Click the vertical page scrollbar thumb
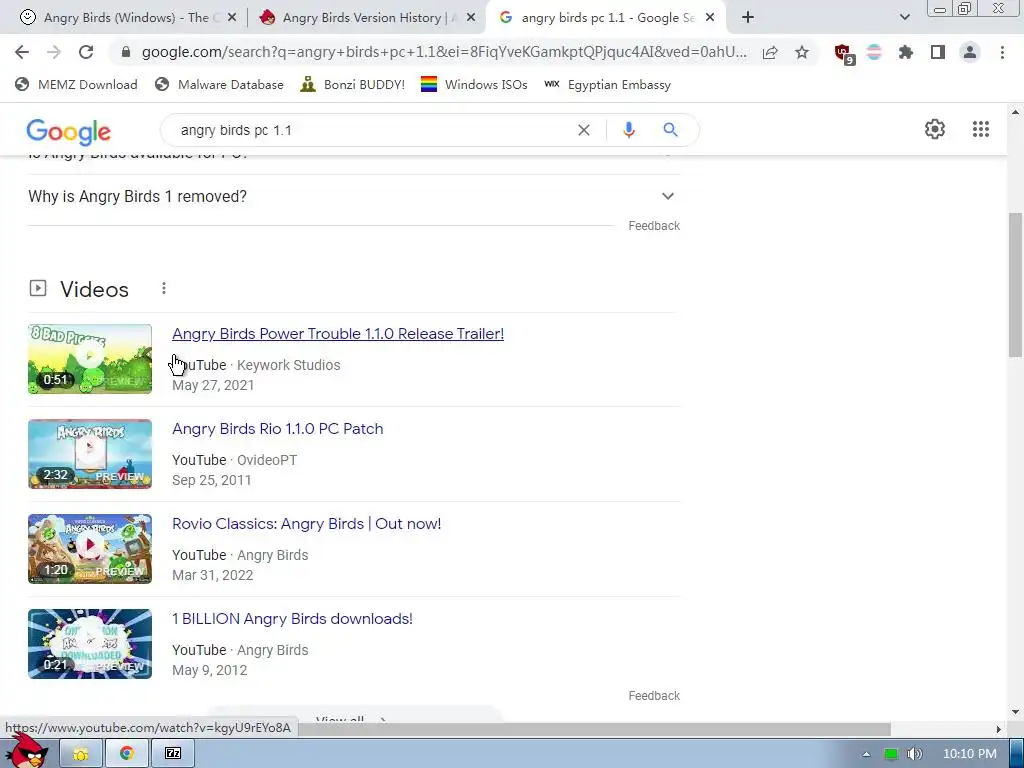1024x768 pixels. pos(1015,285)
